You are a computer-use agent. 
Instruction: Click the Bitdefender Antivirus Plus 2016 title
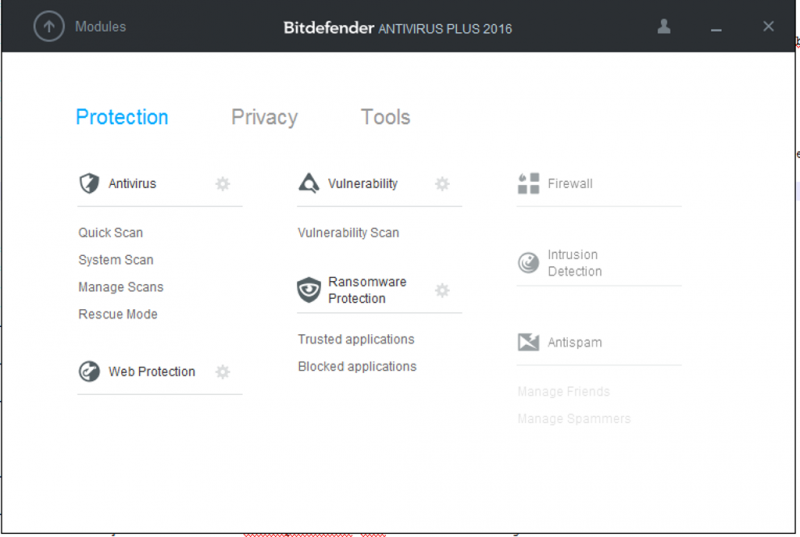pyautogui.click(x=397, y=28)
